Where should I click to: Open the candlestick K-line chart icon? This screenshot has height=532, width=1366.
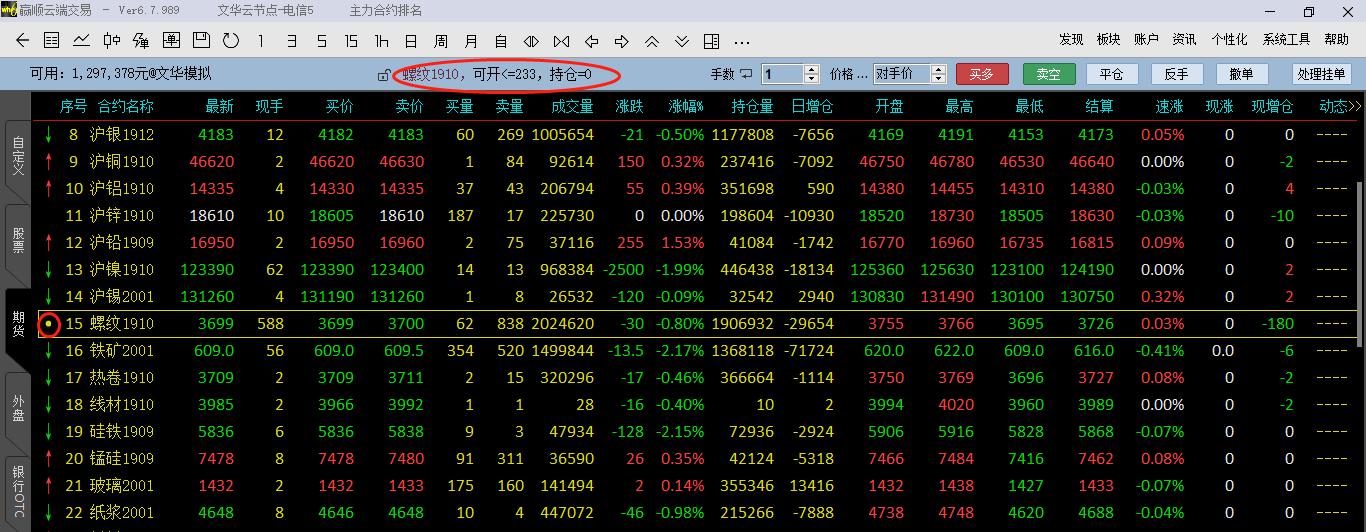click(111, 41)
